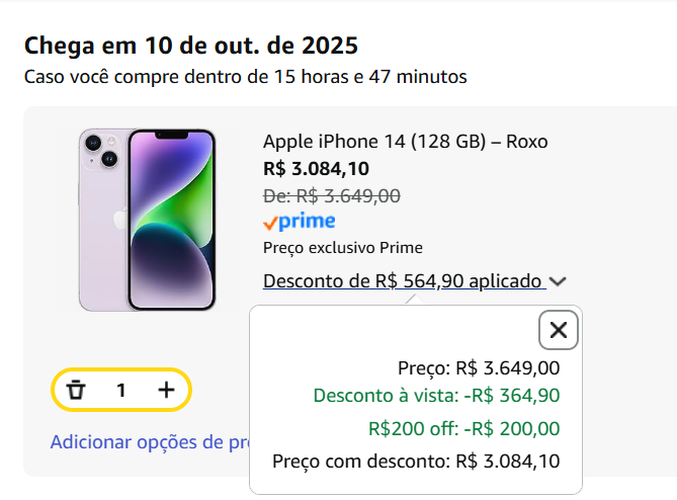Select the "Preço com desconto" total line

coord(416,461)
